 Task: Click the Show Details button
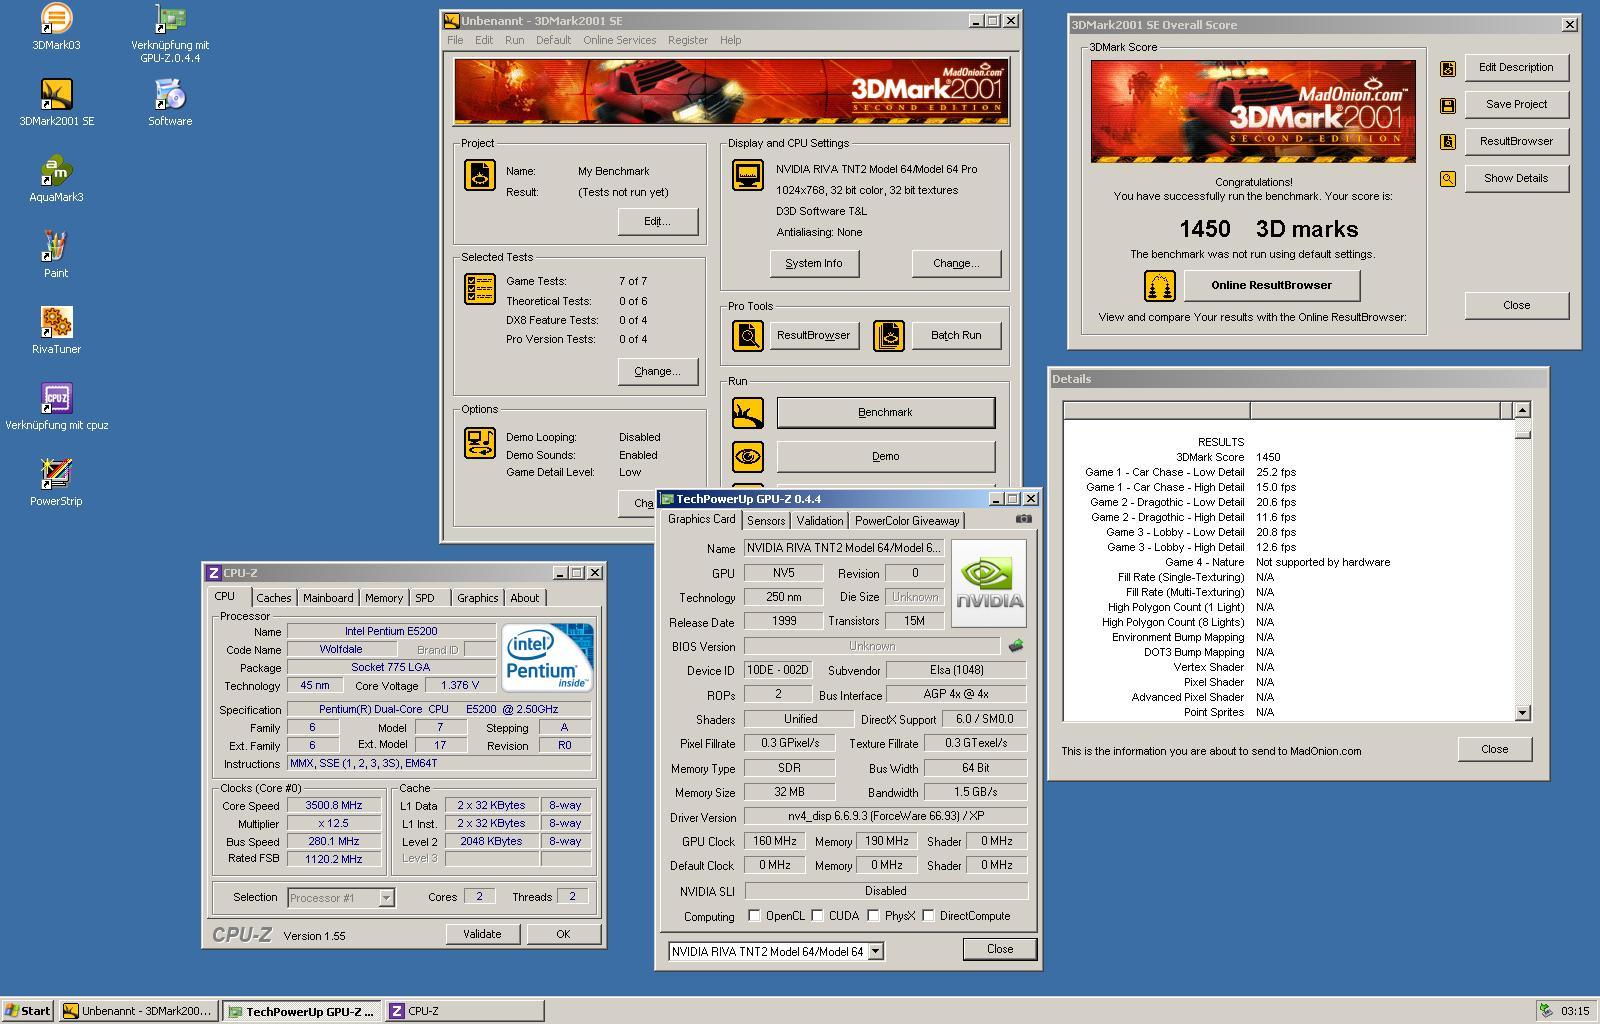[1516, 179]
